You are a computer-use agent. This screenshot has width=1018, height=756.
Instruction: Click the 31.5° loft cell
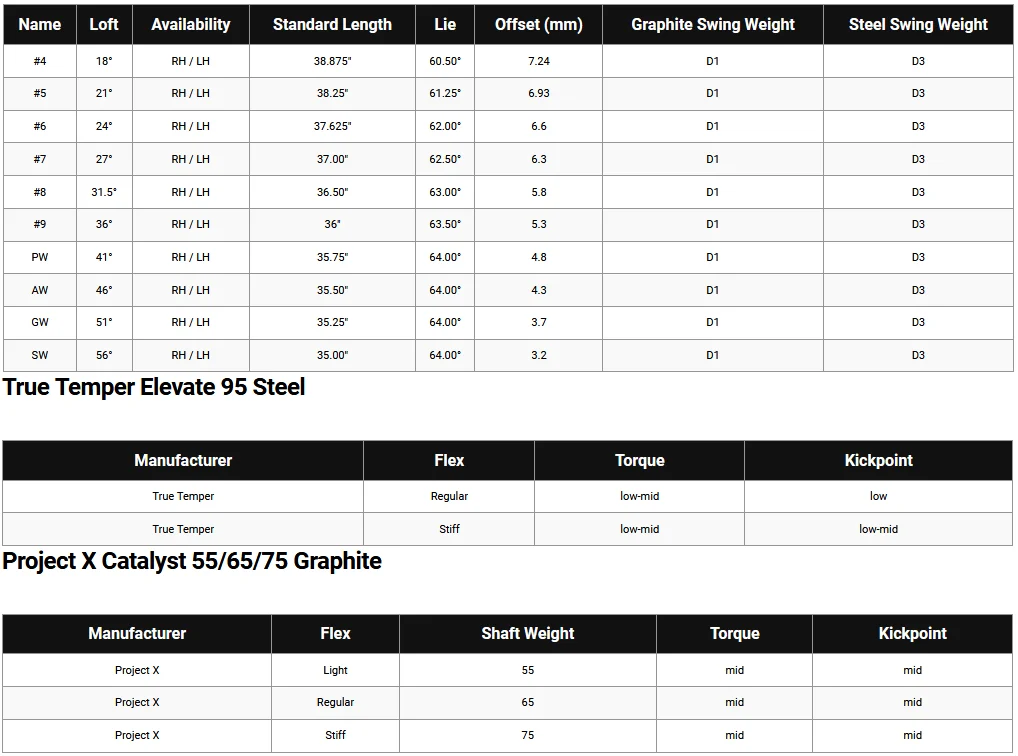(x=104, y=192)
